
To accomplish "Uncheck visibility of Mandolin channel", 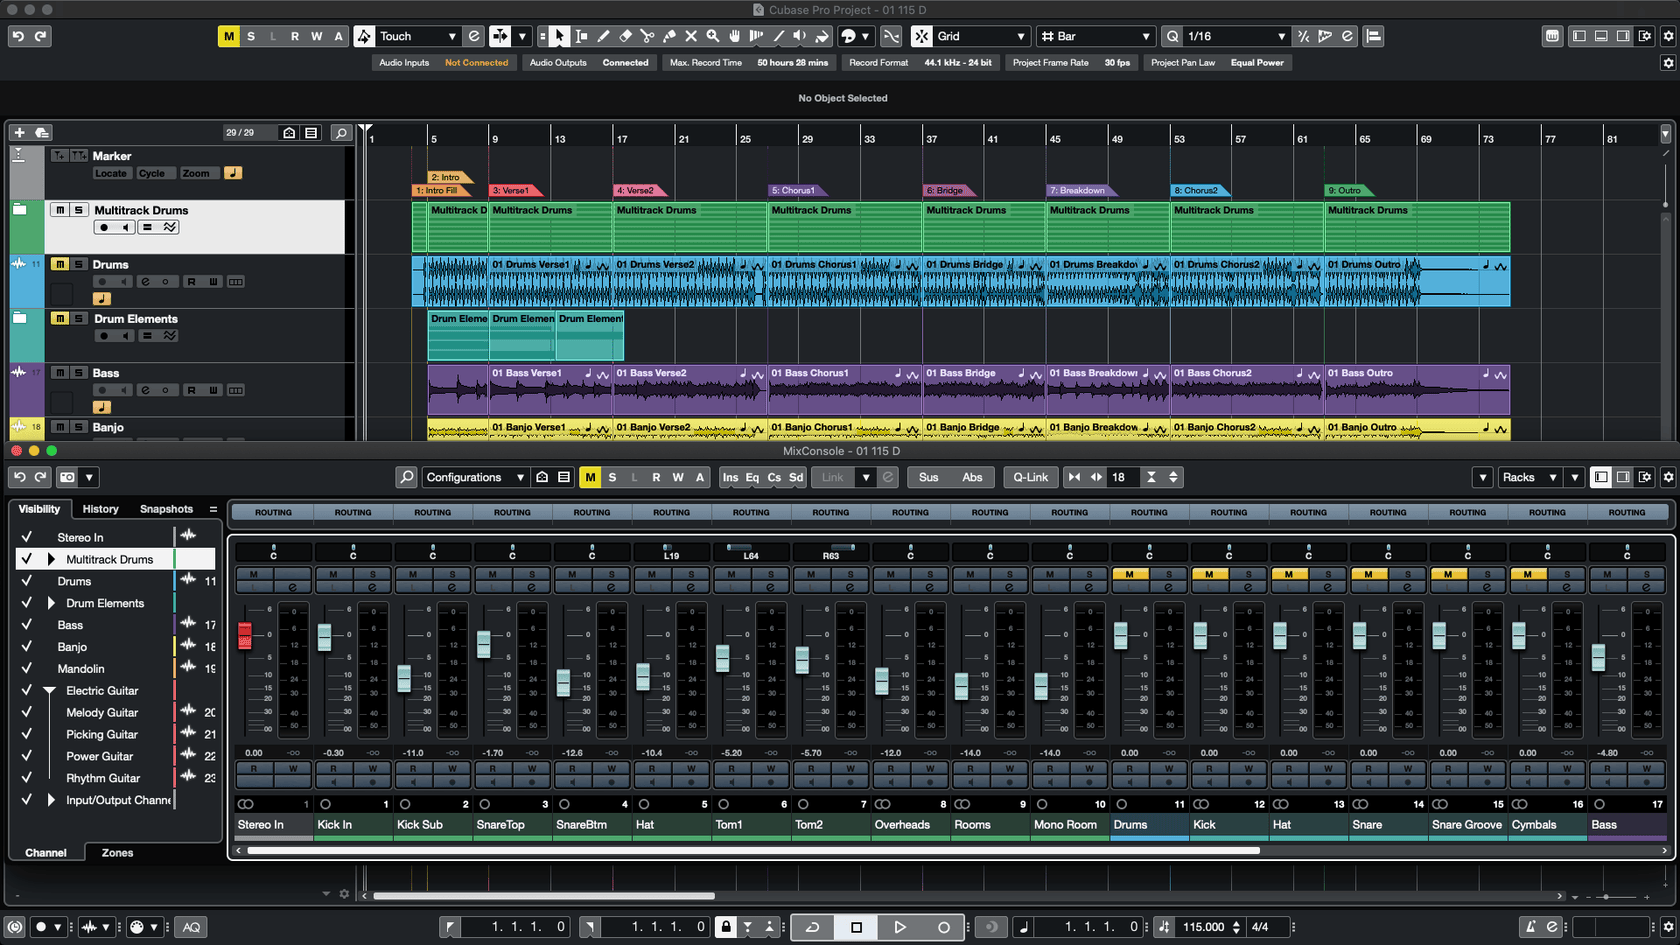I will point(27,668).
